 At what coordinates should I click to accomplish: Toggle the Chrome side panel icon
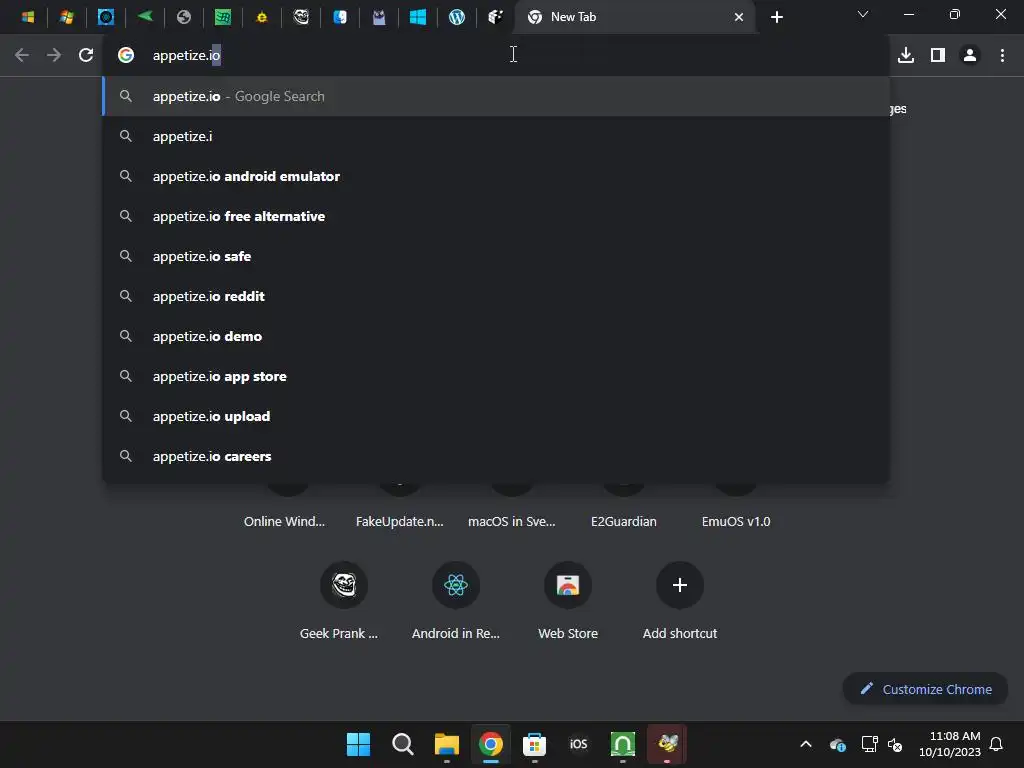938,55
